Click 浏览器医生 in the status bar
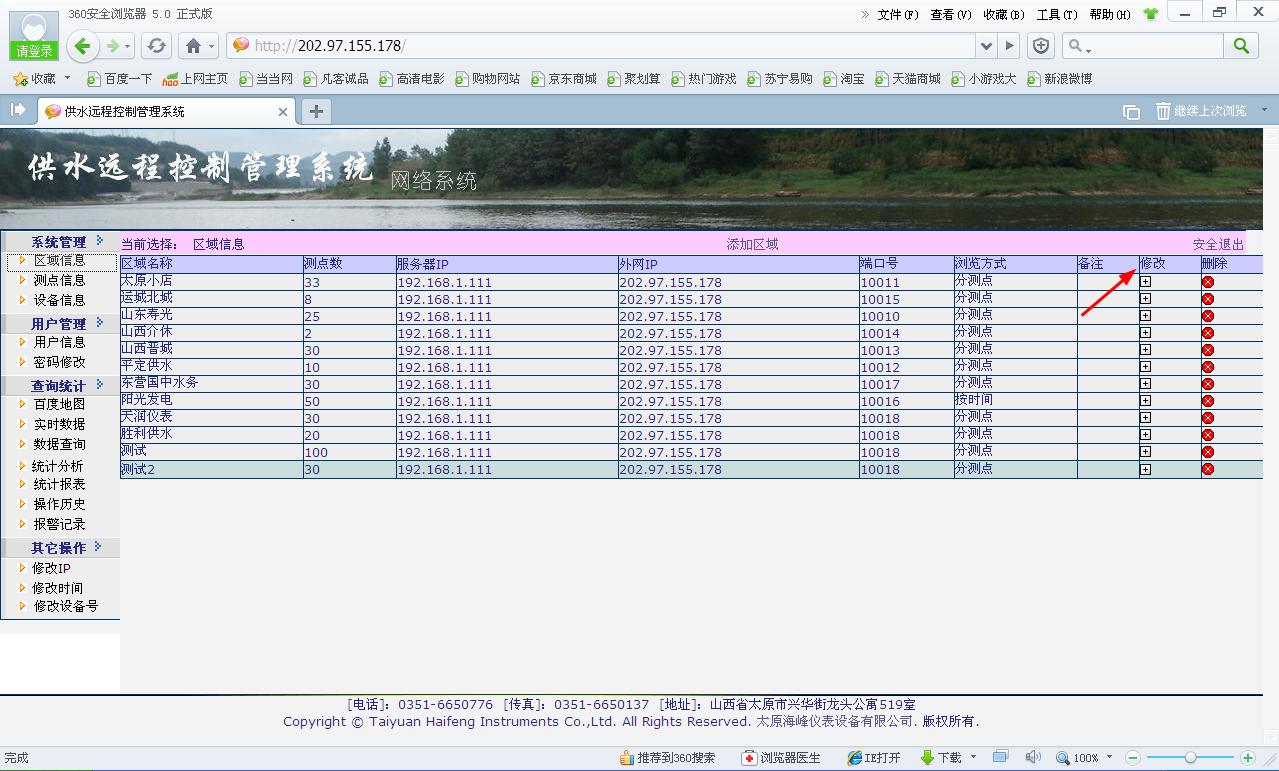The width and height of the screenshot is (1279, 771). 782,758
